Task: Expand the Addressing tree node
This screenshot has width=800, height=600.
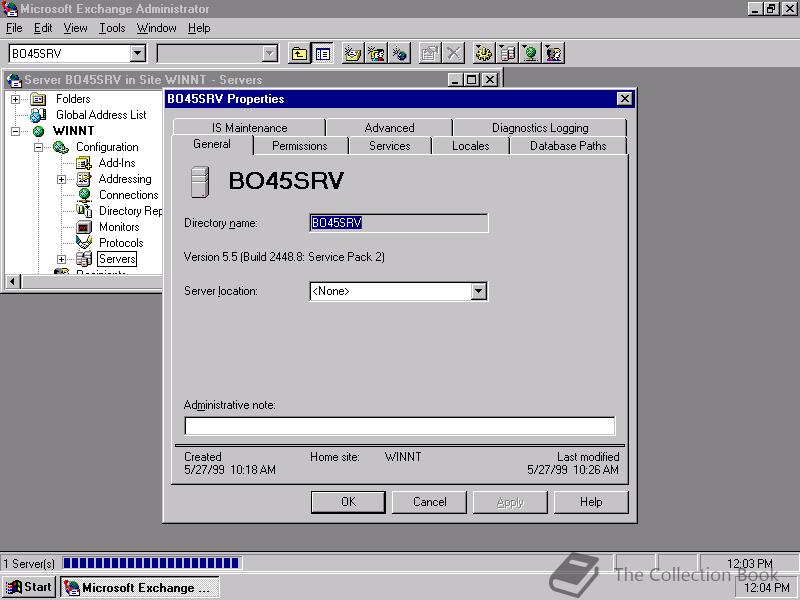Action: pyautogui.click(x=61, y=180)
